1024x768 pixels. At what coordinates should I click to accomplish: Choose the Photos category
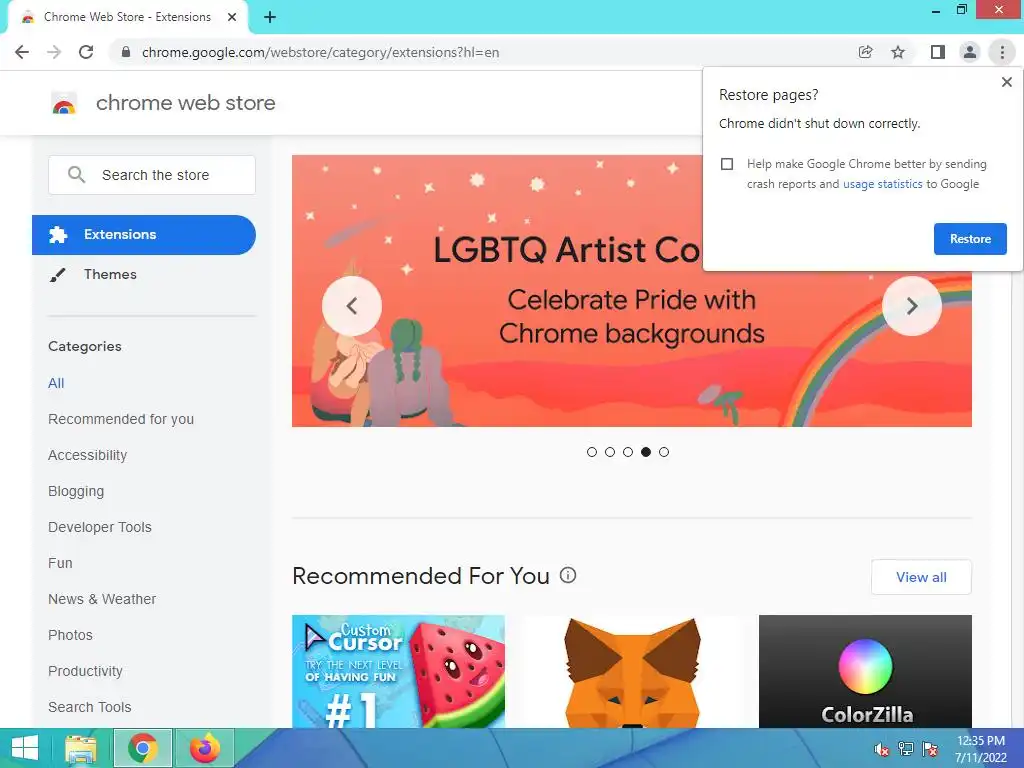pyautogui.click(x=71, y=635)
